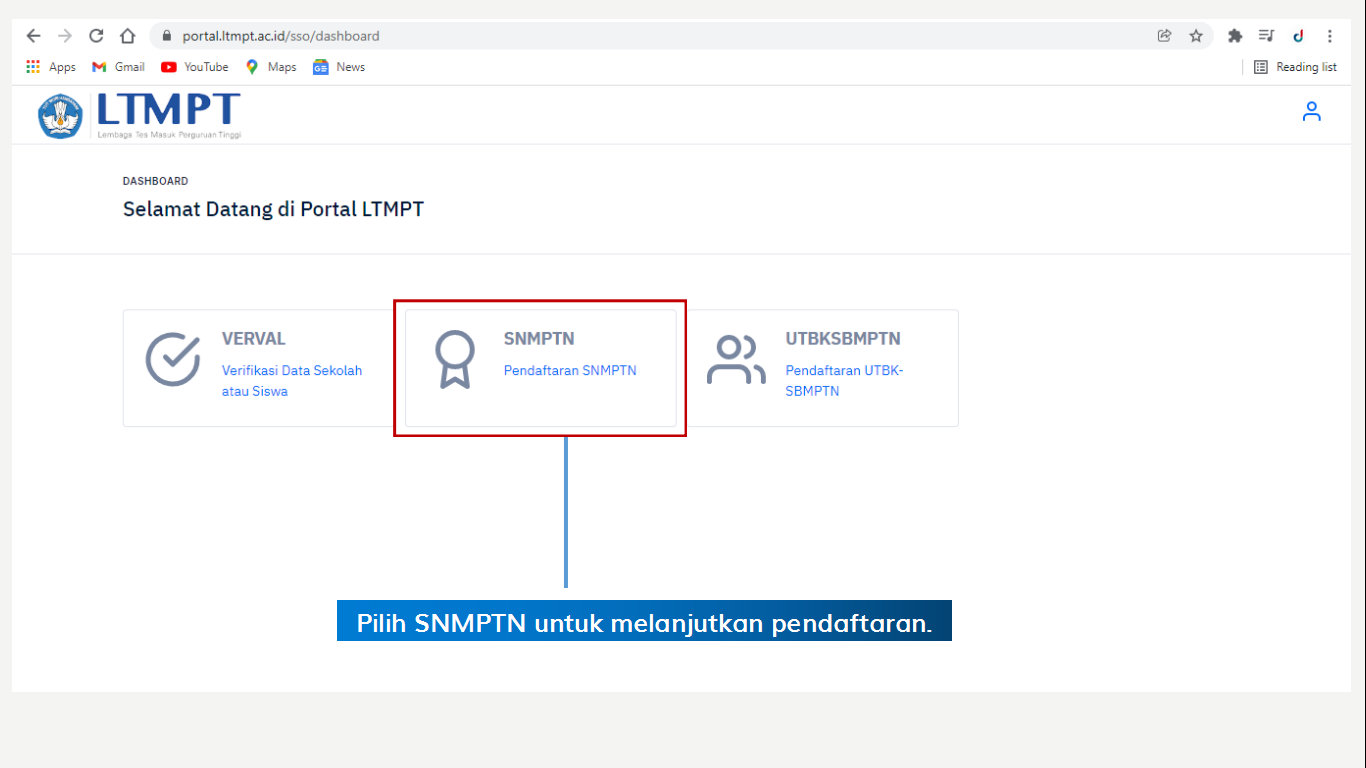Click the TikTok extension icon
The width and height of the screenshot is (1366, 768).
click(x=1298, y=36)
